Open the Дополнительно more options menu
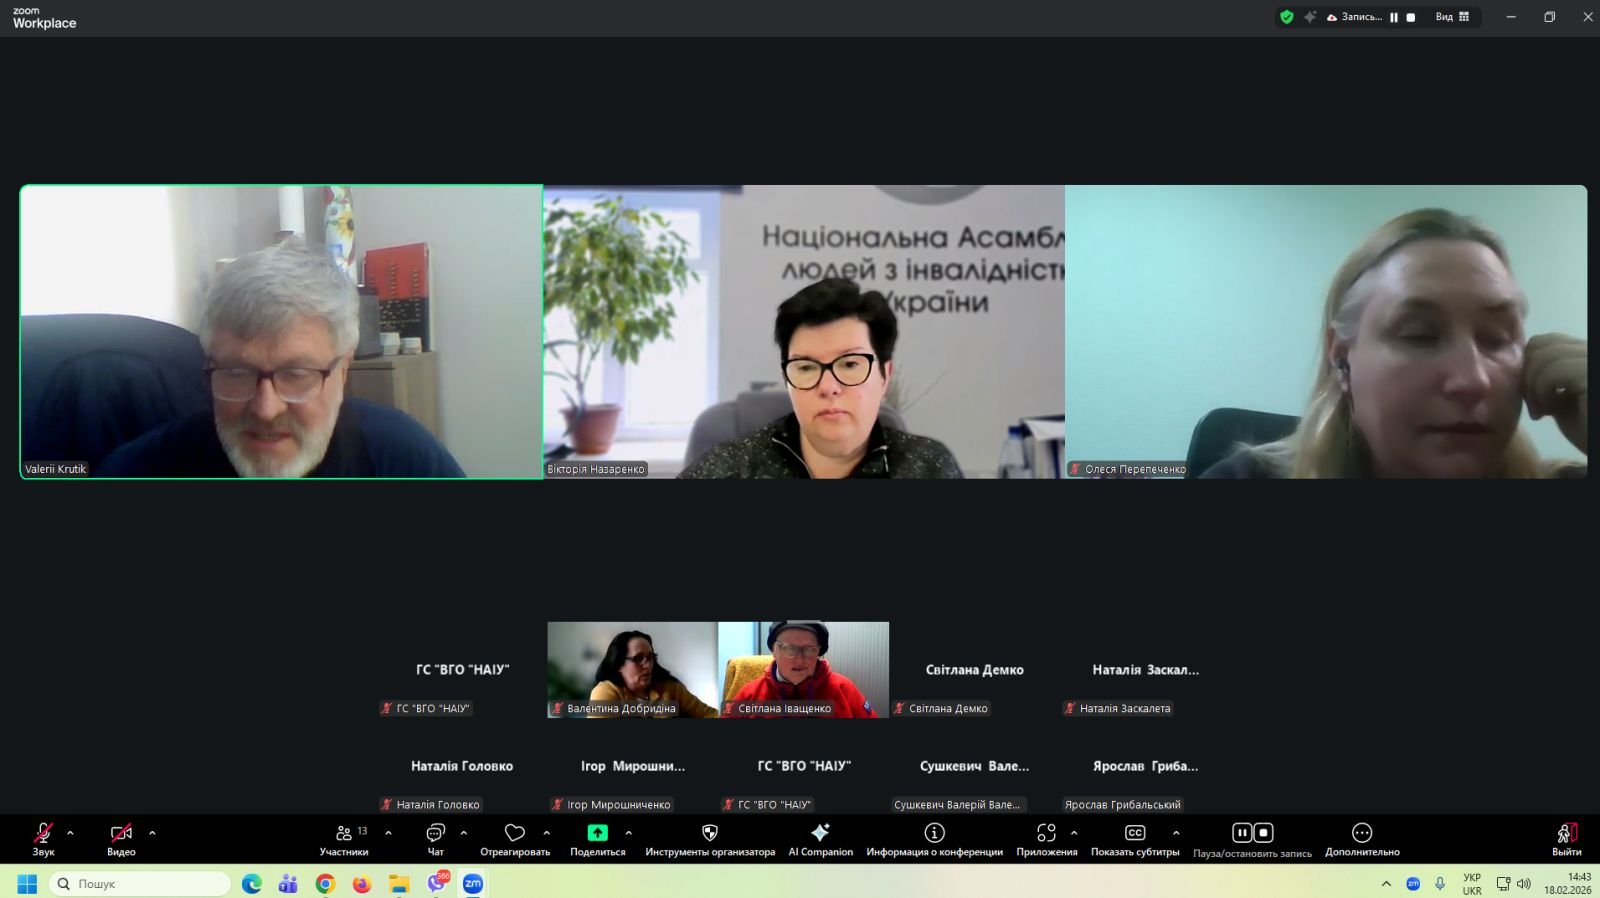Screen dimensions: 1600x898 (1362, 838)
